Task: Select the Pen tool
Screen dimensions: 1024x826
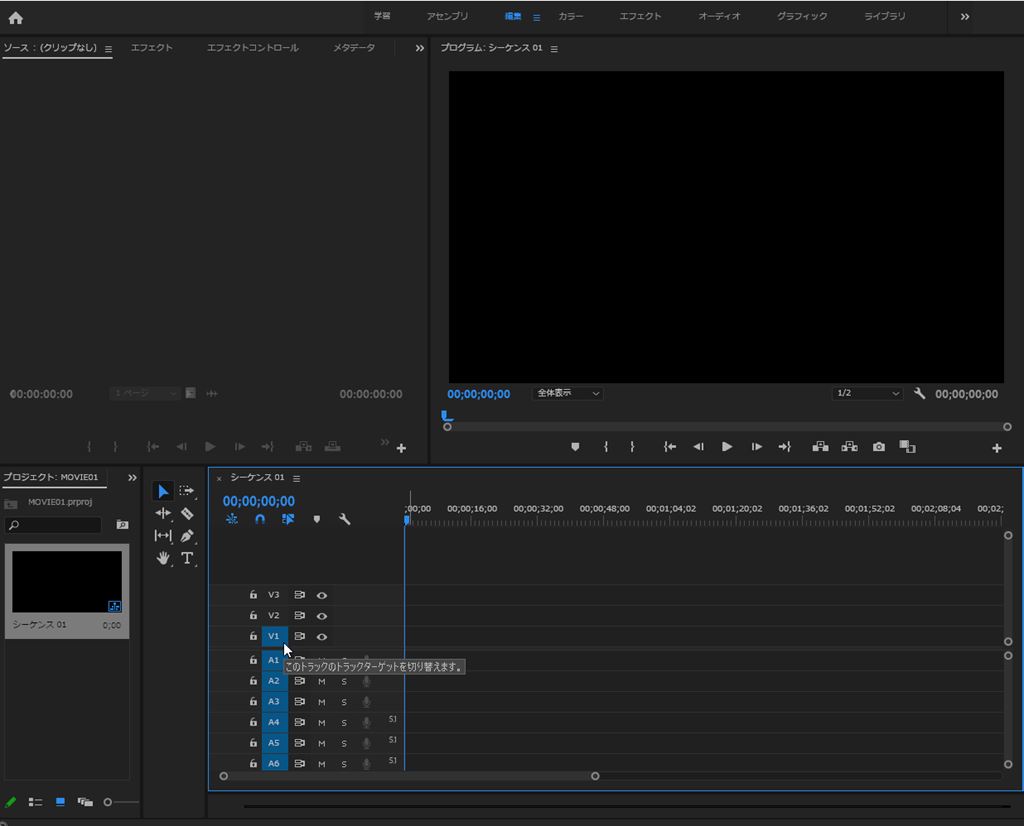Action: pos(187,536)
